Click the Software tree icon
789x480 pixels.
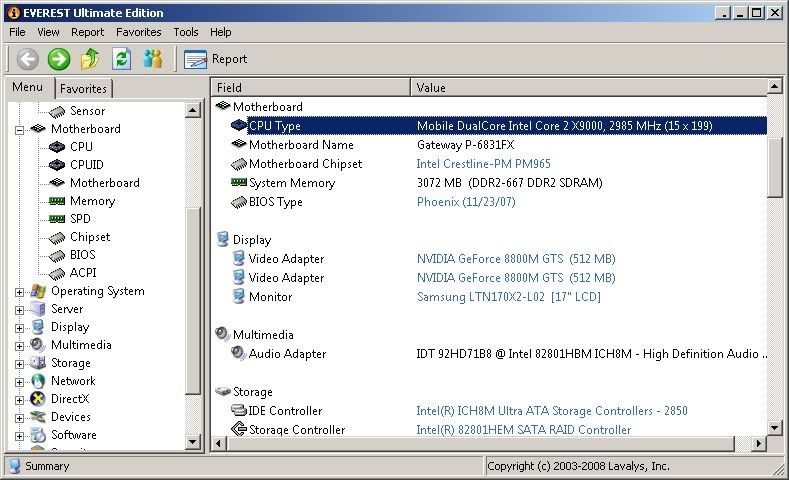(38, 435)
